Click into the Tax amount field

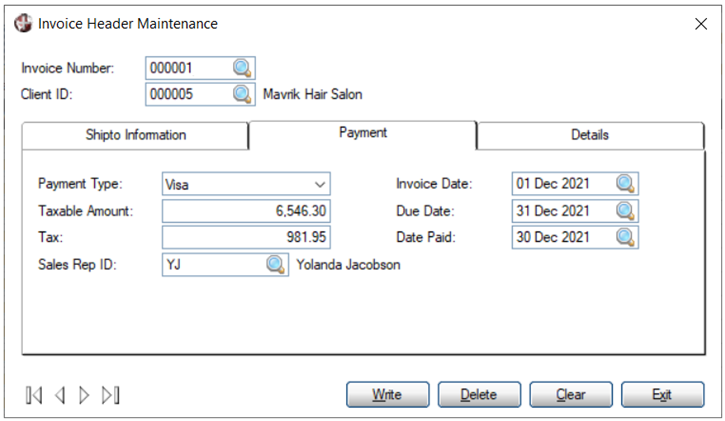click(246, 237)
